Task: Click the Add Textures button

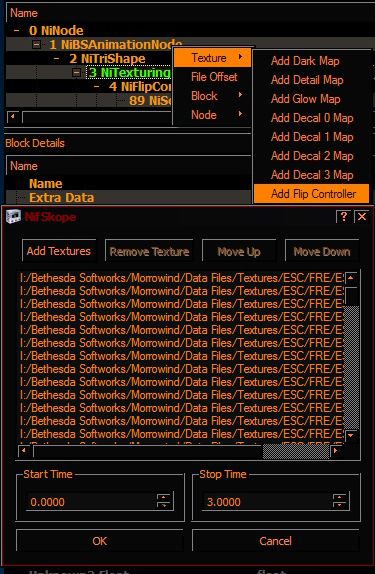Action: (59, 251)
